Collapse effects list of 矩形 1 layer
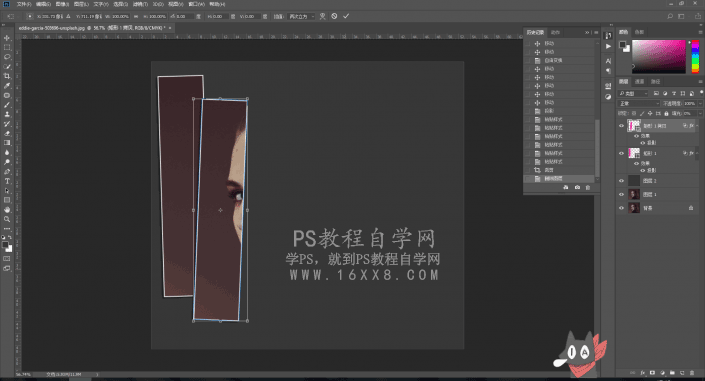The image size is (705, 381). [697, 153]
